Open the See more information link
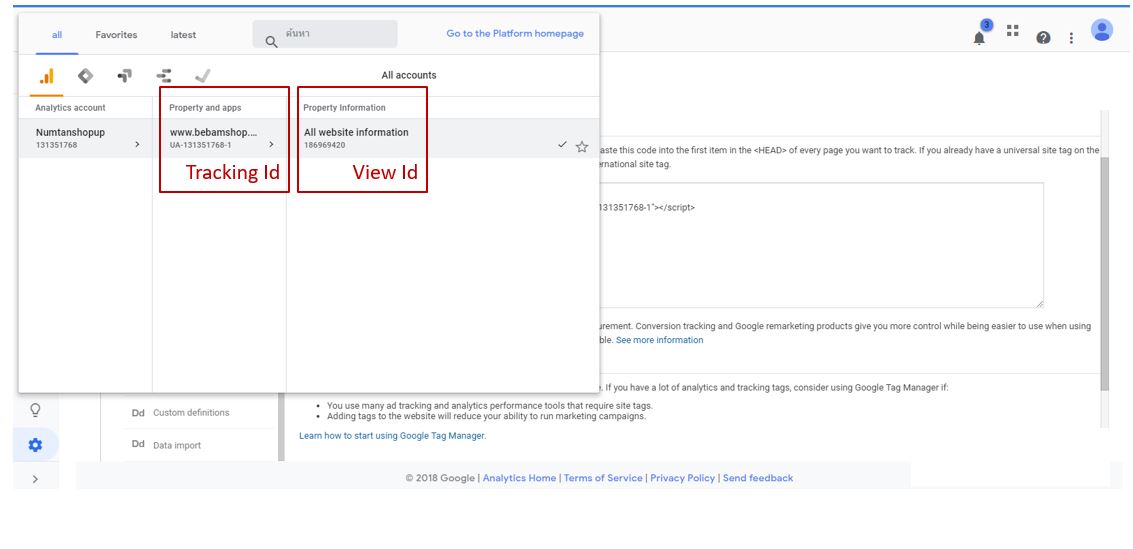Screen dimensions: 1133x549 pyautogui.click(x=659, y=340)
